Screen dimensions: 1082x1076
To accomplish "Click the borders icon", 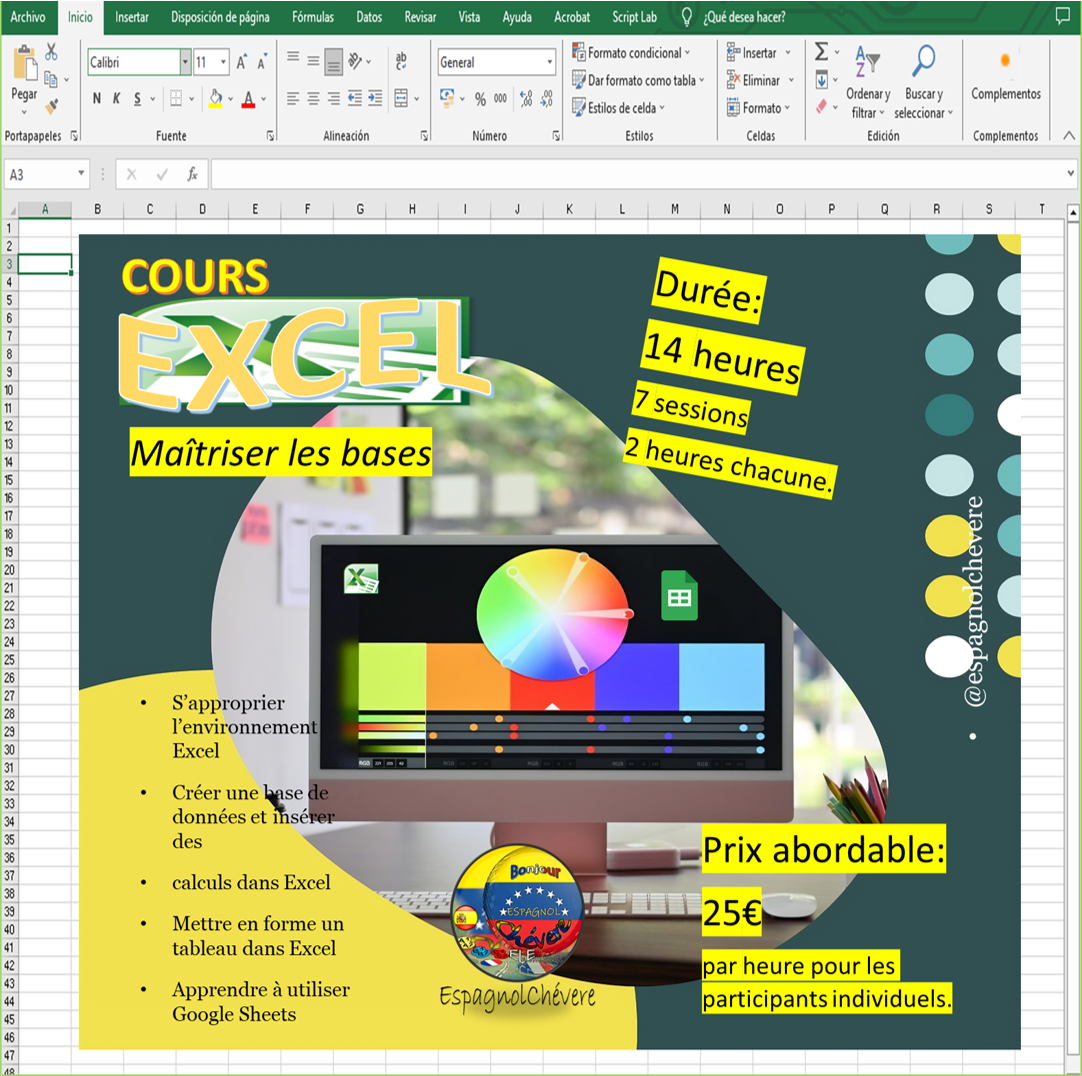I will coord(176,99).
